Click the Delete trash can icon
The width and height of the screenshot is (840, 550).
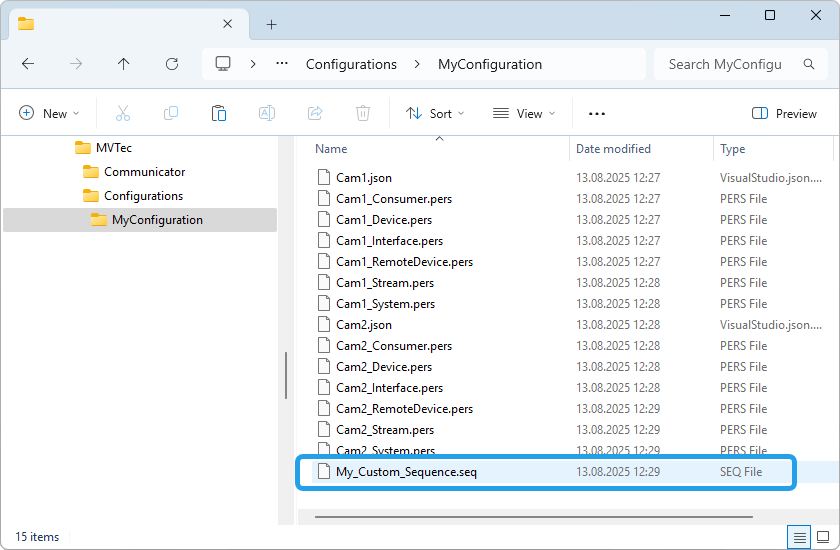pyautogui.click(x=363, y=114)
